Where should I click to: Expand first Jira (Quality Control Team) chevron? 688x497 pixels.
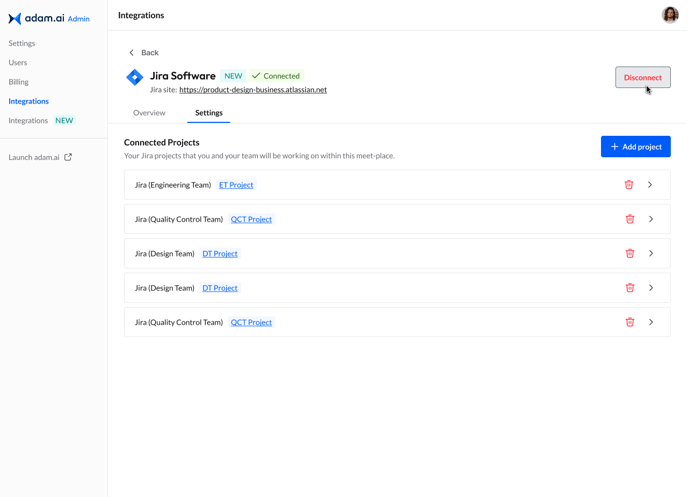[651, 219]
